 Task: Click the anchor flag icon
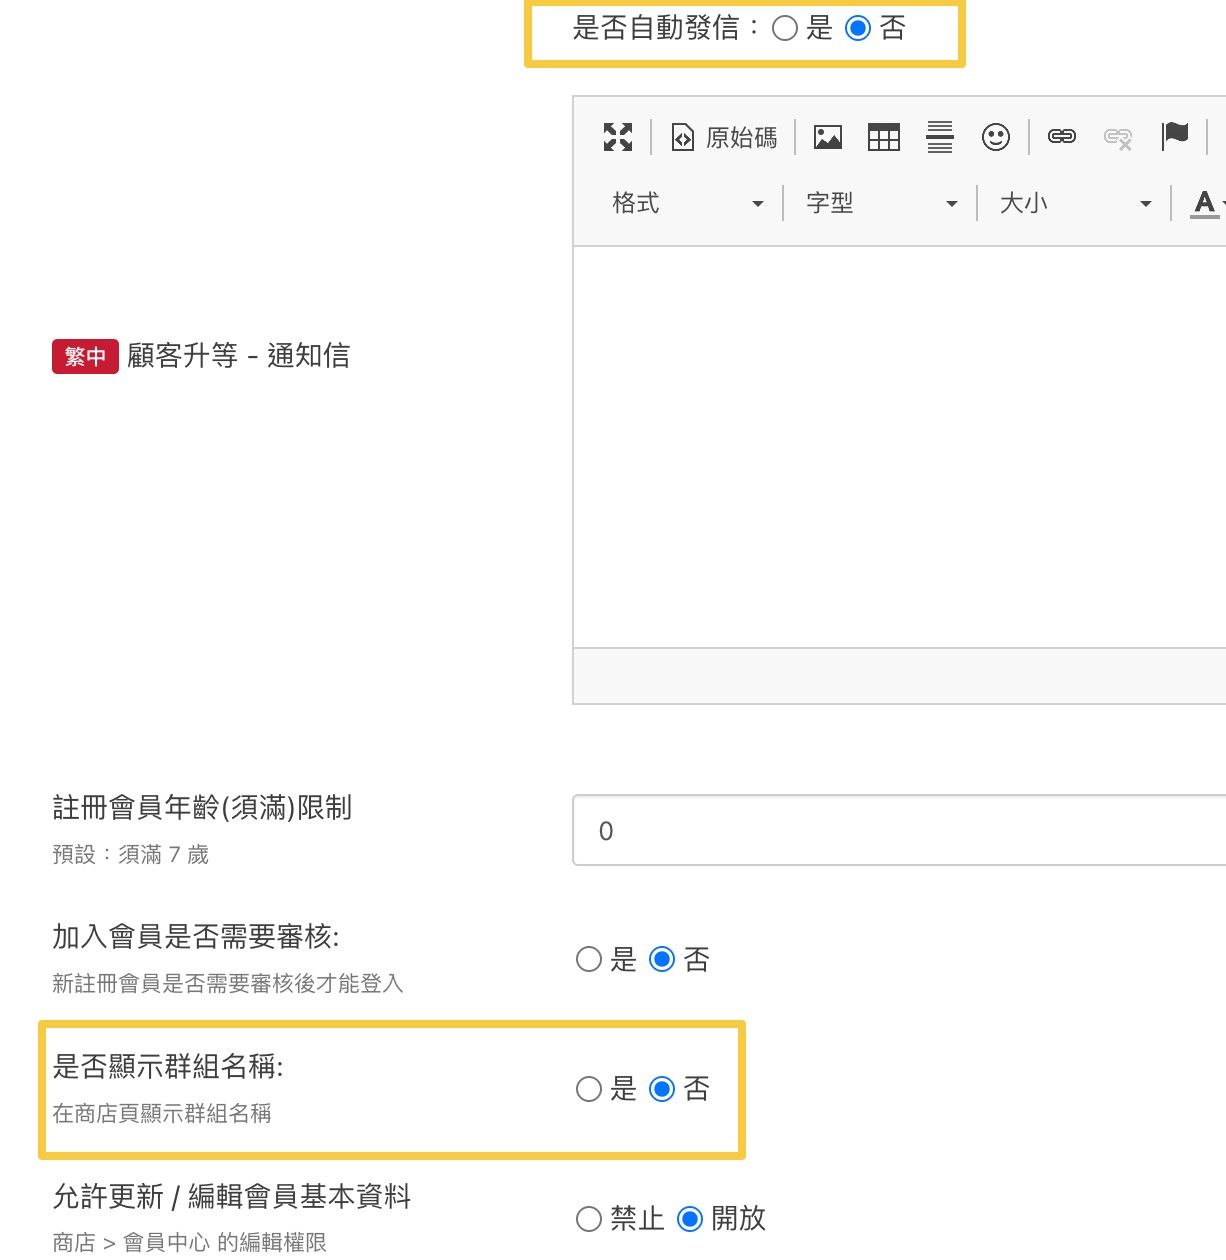pyautogui.click(x=1175, y=135)
